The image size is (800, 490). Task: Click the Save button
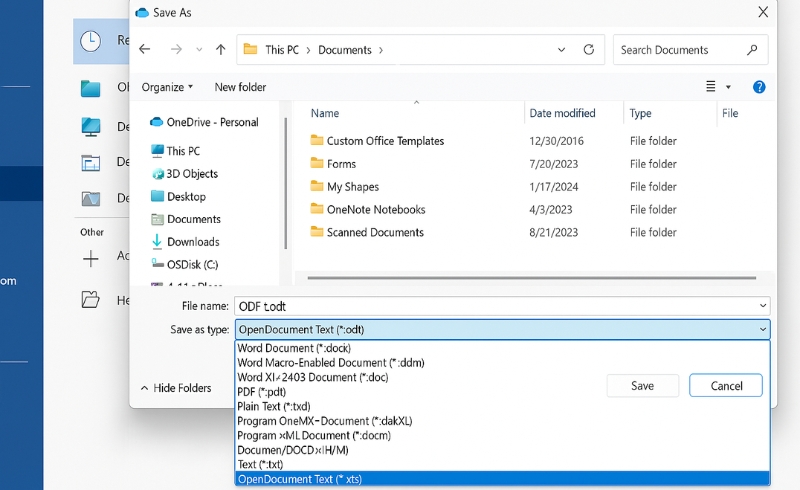642,386
